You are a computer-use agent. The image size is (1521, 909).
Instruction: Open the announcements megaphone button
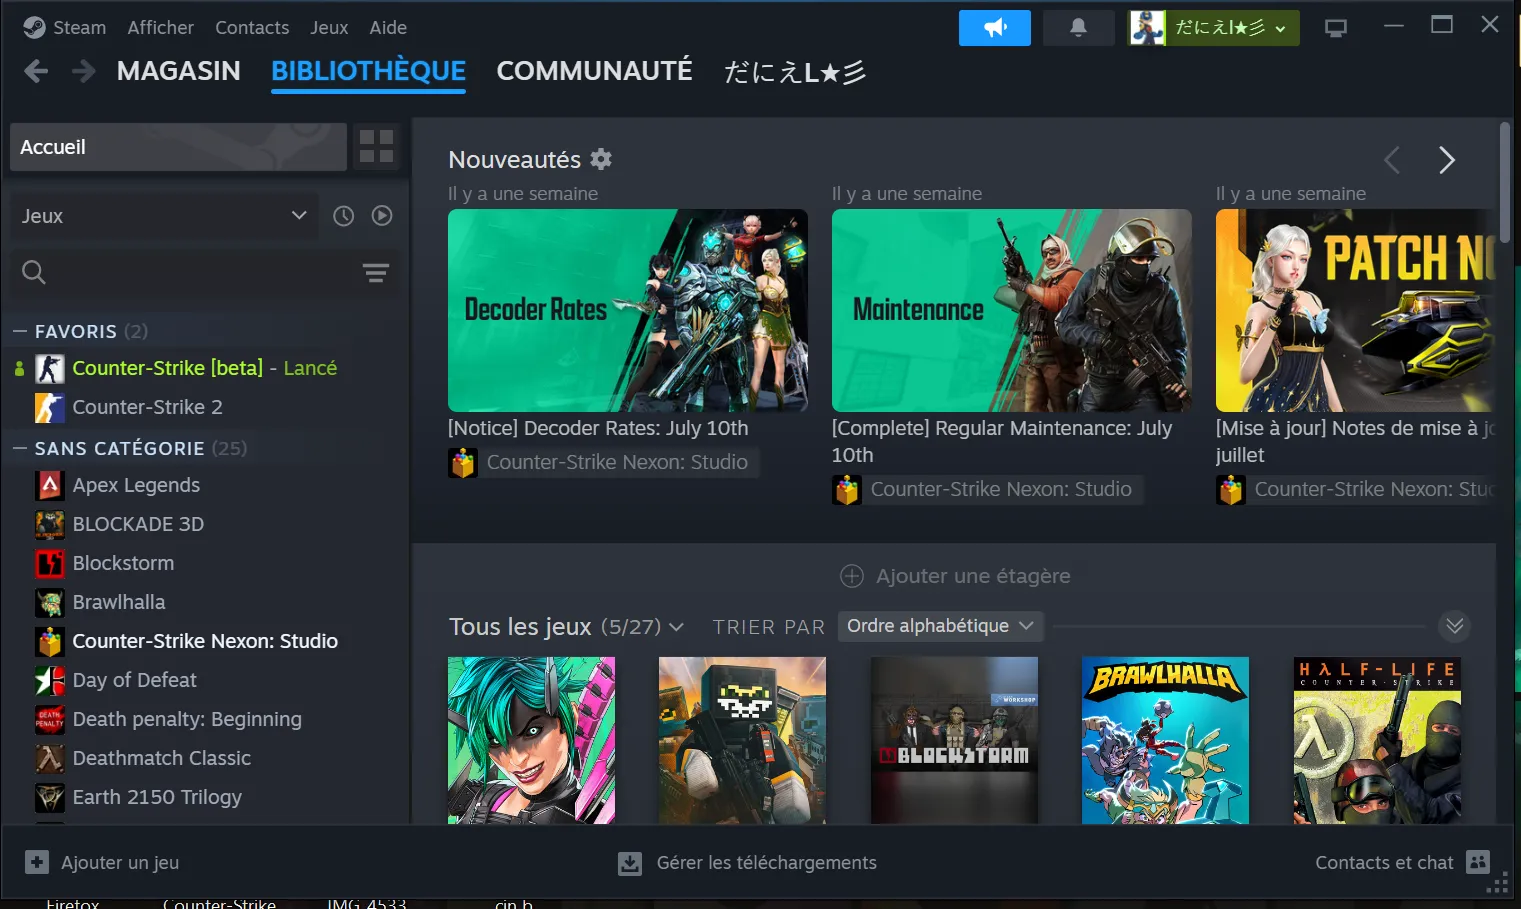[994, 28]
